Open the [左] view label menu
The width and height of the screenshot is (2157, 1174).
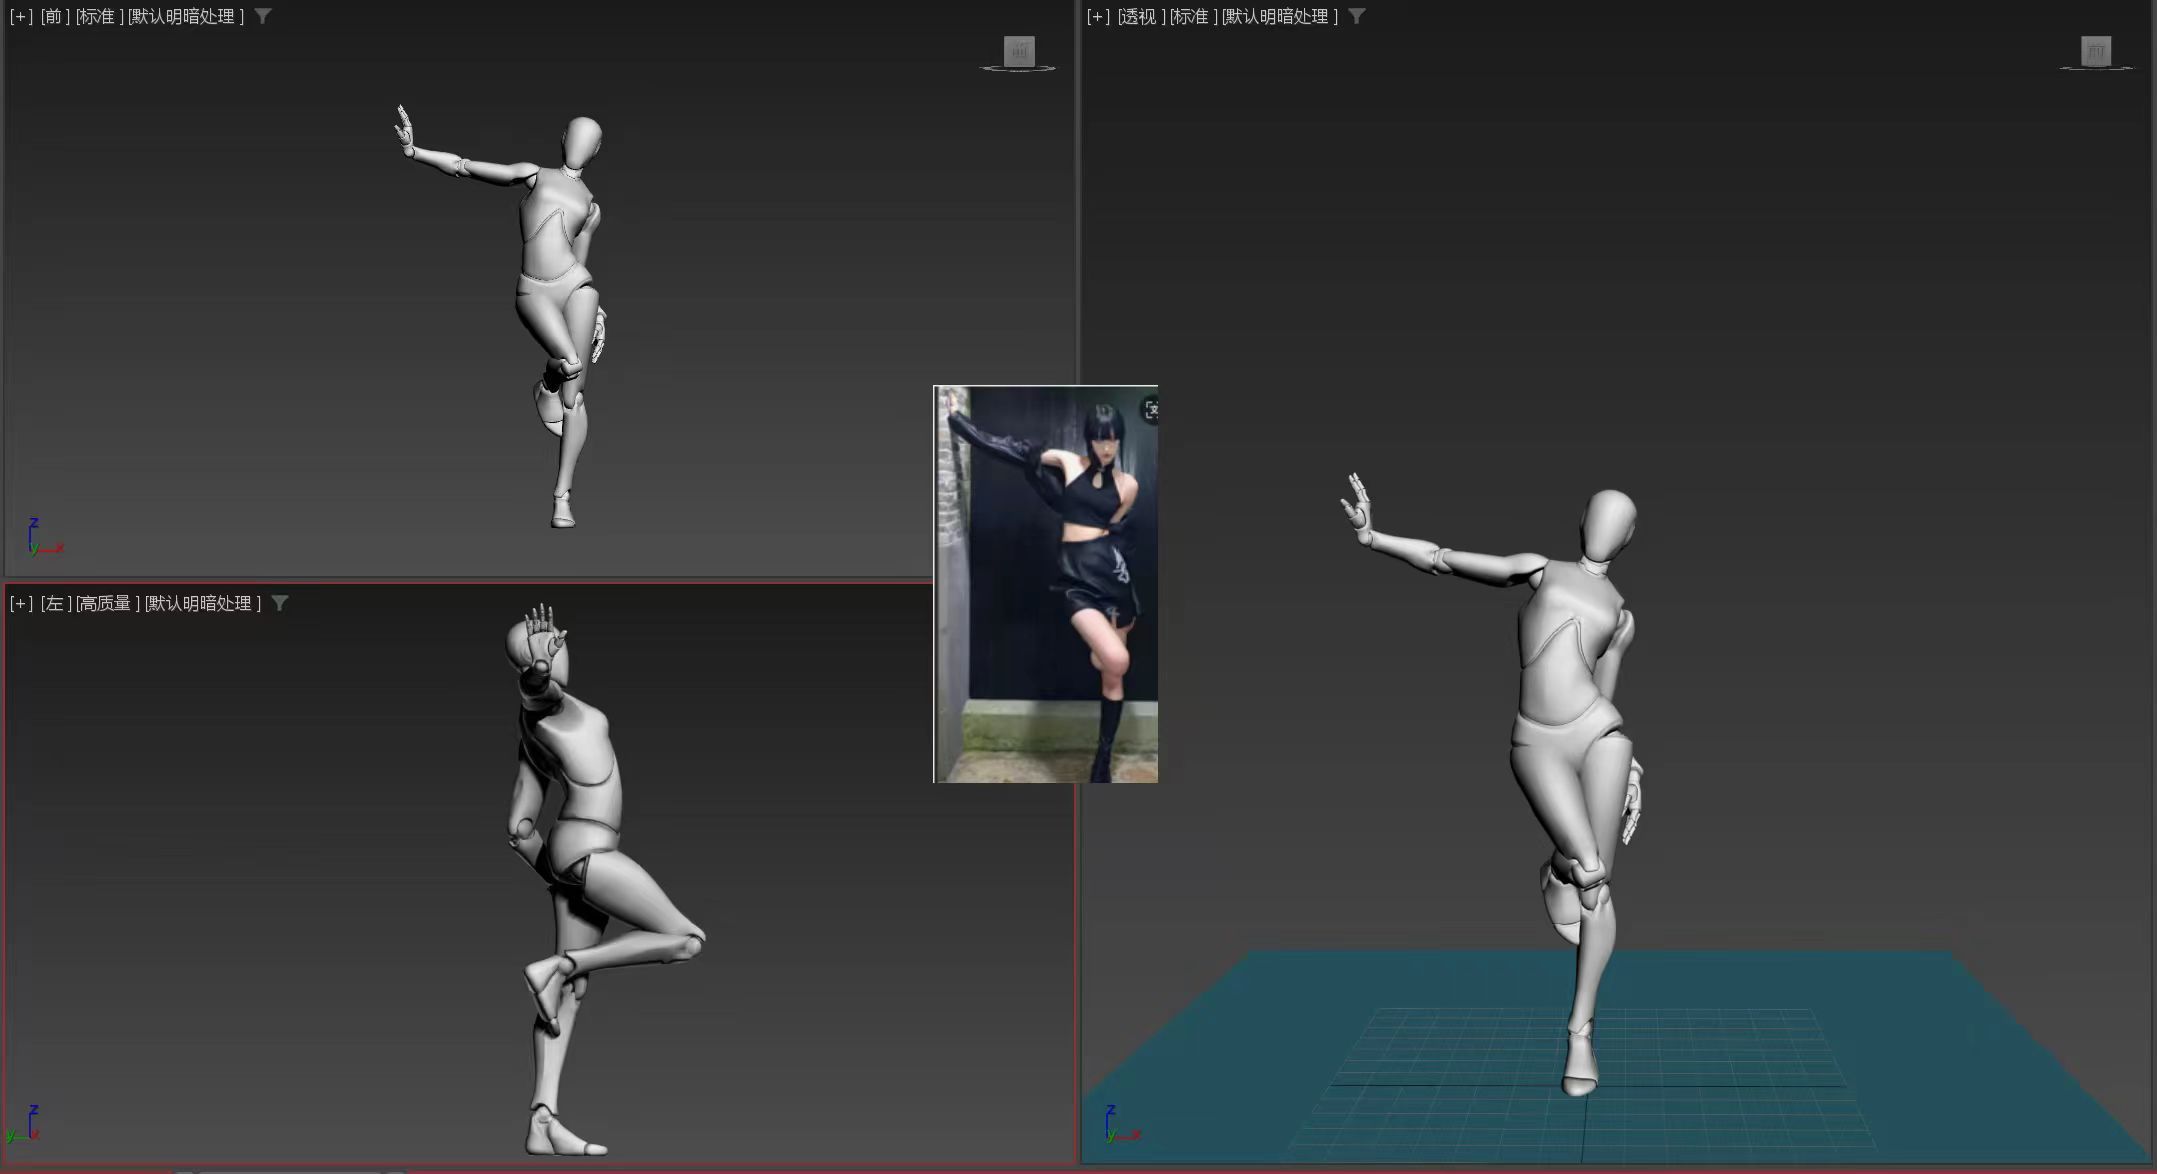(55, 604)
